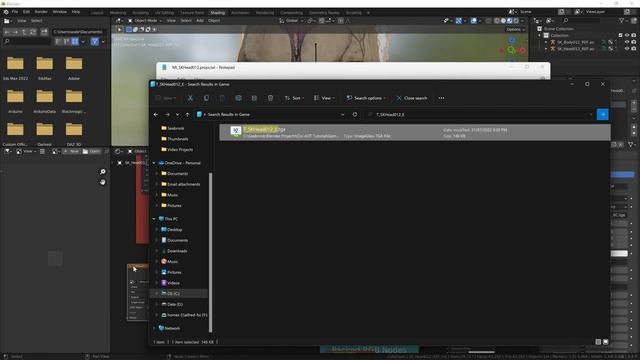Switch Explorer to details view icon at bottom right
This screenshot has height=360, width=640.
(x=598, y=342)
